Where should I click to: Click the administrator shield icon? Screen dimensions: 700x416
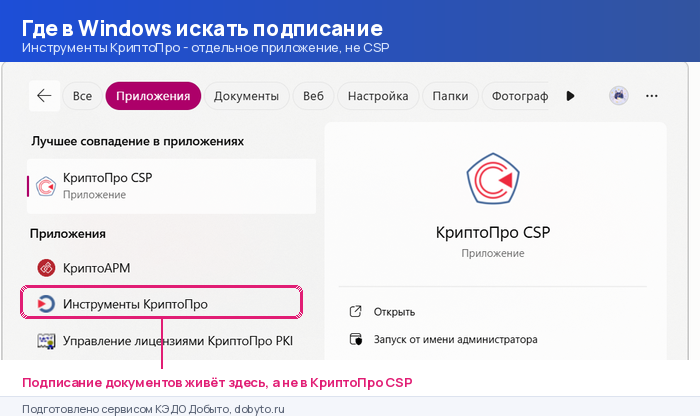coord(356,339)
